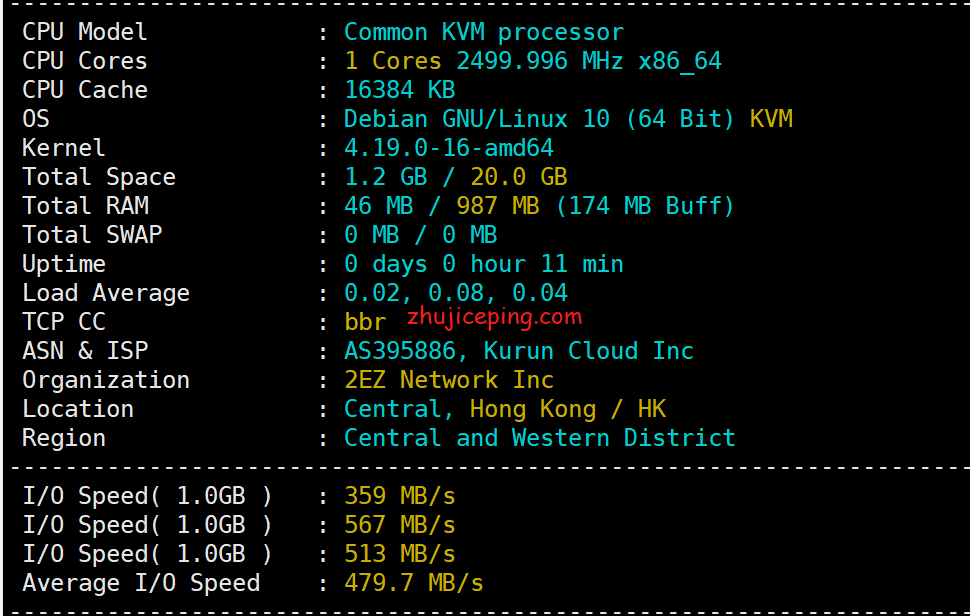Select 'Hong Kong / HK' text

pyautogui.click(x=568, y=409)
